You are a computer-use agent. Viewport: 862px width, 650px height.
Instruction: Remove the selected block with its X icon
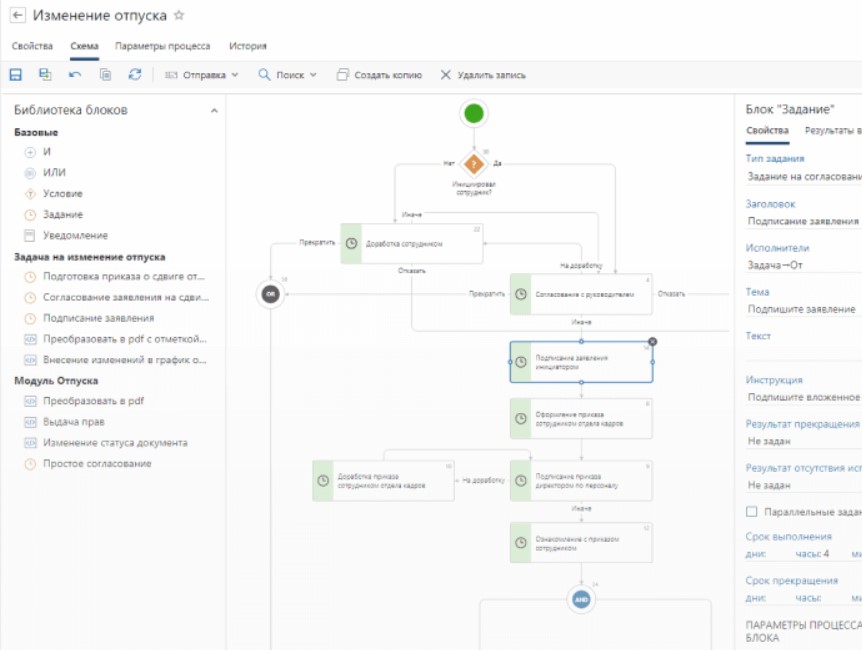coord(653,341)
